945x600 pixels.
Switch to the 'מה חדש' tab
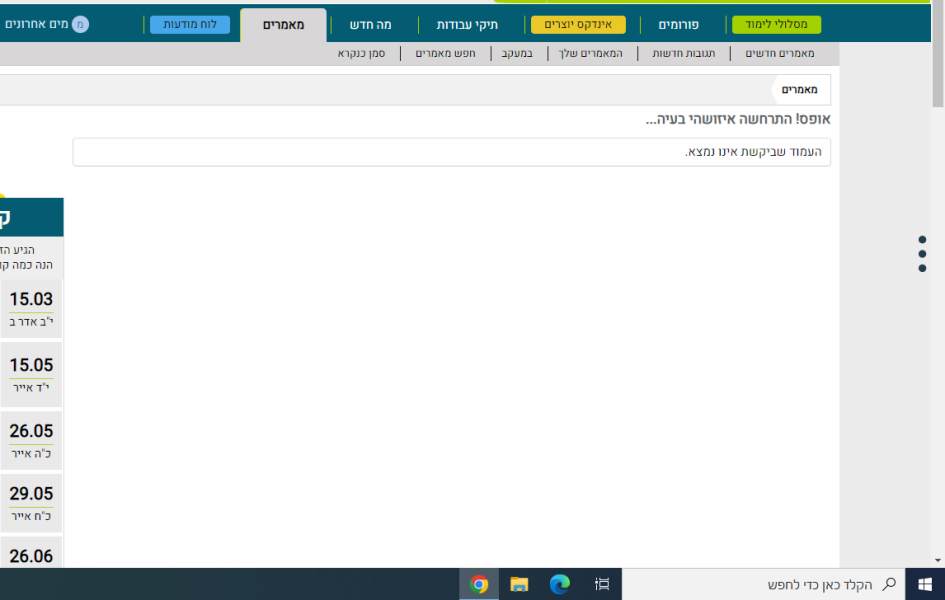[x=369, y=23]
